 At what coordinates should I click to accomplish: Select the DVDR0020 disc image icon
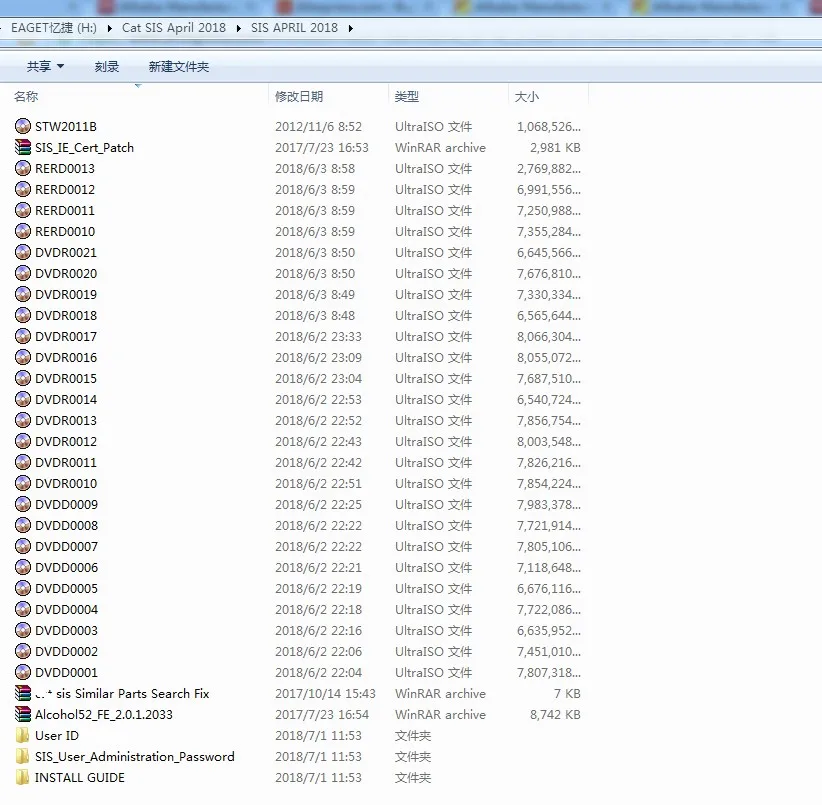click(23, 273)
